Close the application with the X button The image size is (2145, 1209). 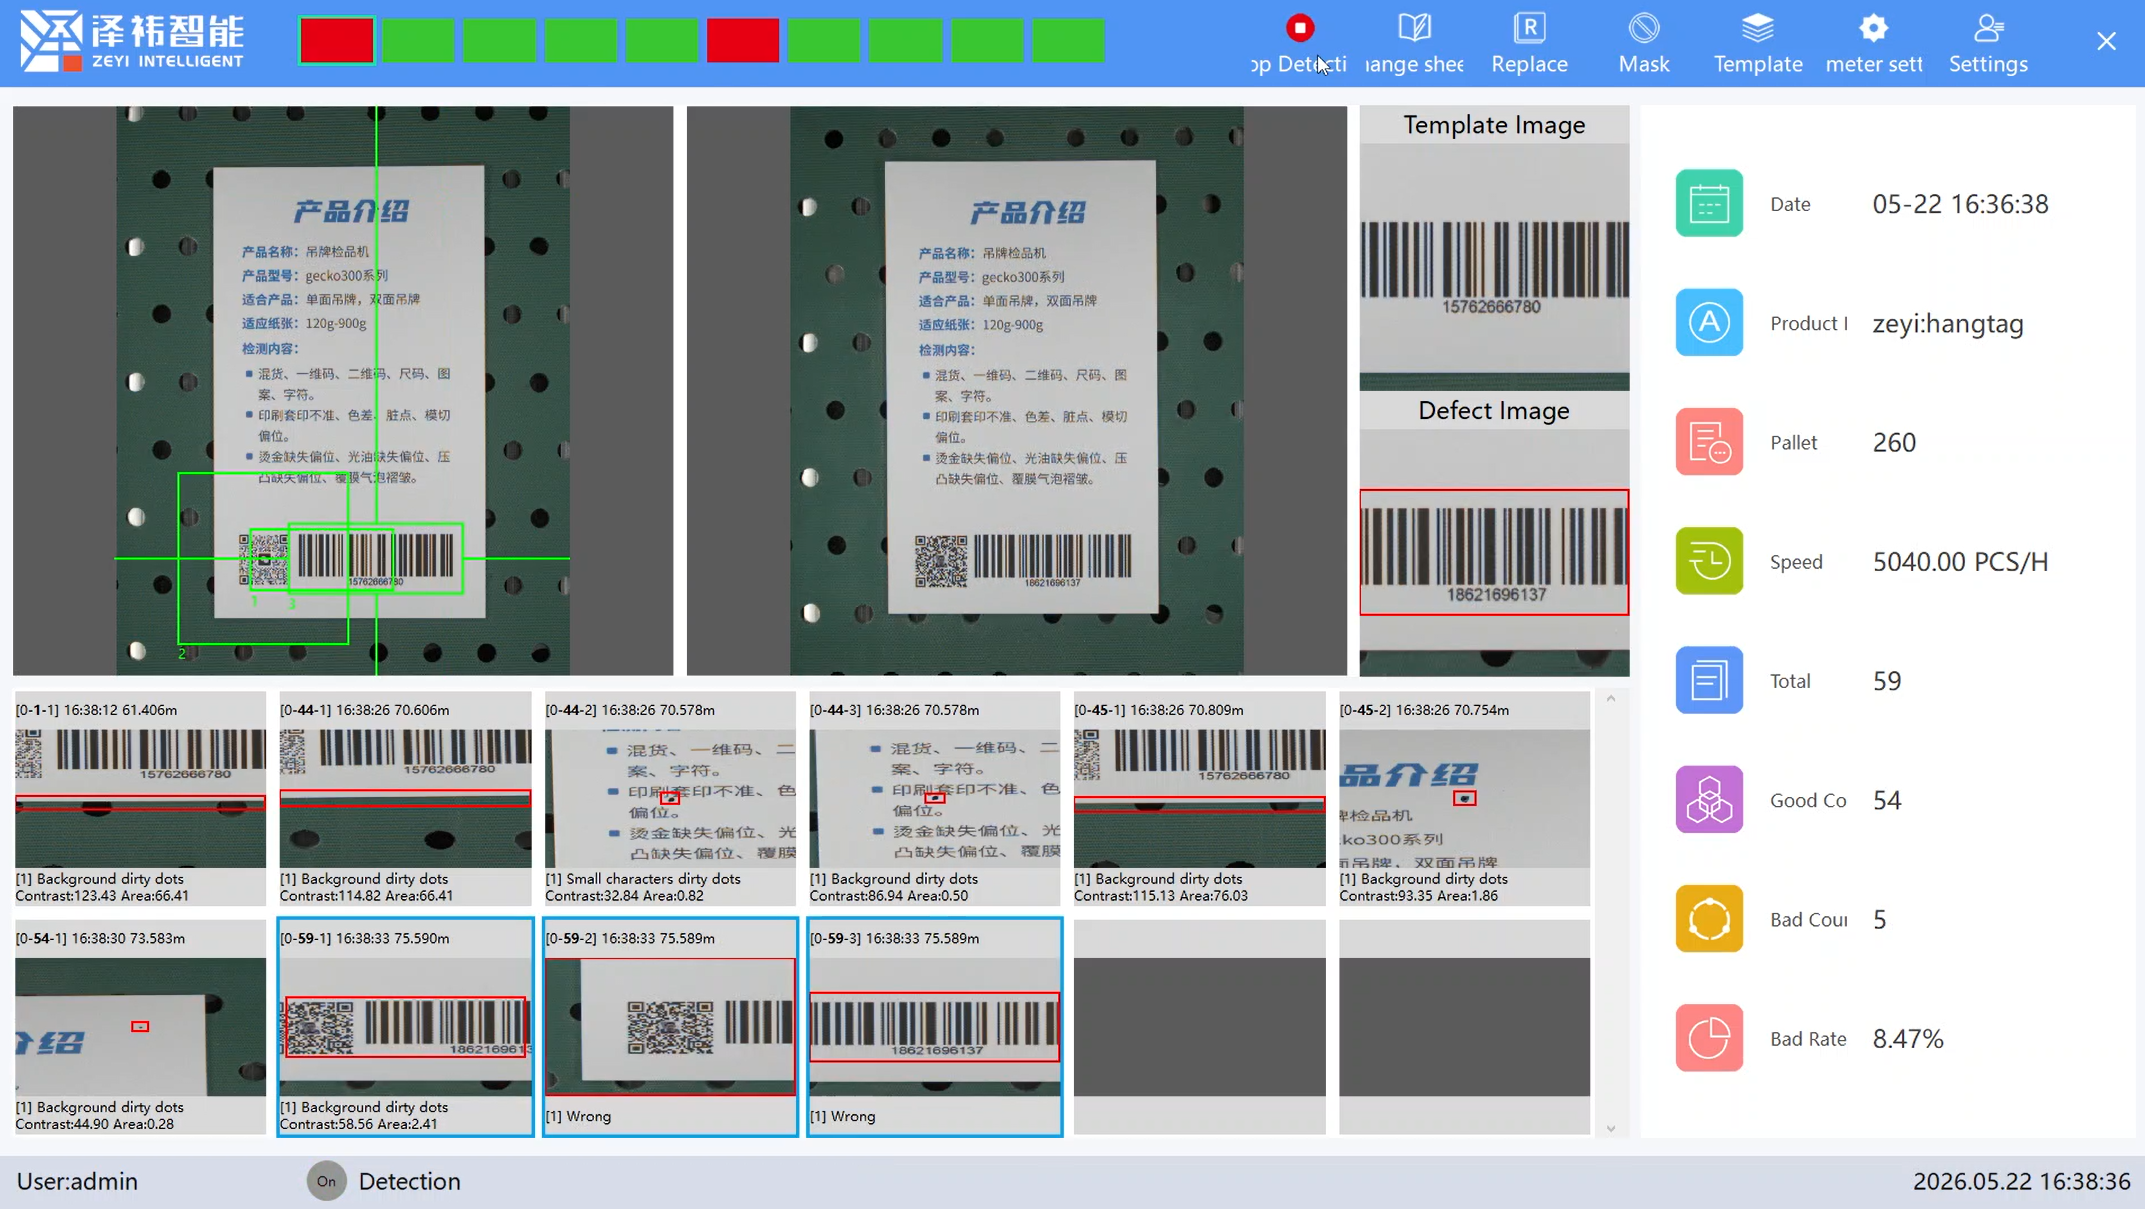pyautogui.click(x=2106, y=41)
